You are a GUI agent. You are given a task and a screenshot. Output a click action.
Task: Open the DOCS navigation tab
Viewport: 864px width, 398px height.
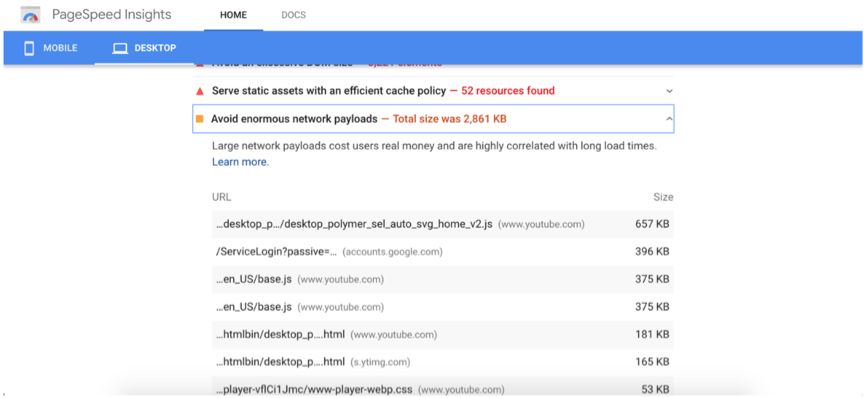(x=293, y=15)
